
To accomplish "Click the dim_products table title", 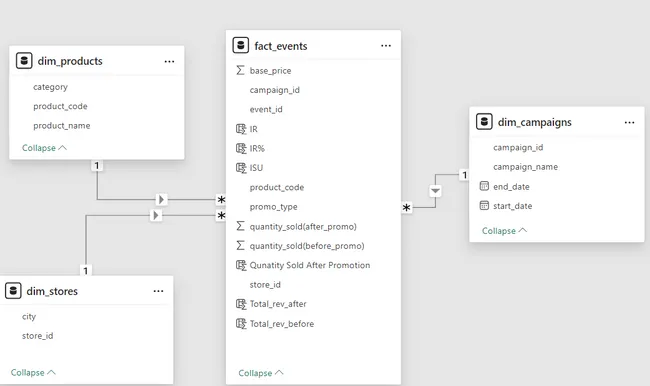I will [x=70, y=61].
